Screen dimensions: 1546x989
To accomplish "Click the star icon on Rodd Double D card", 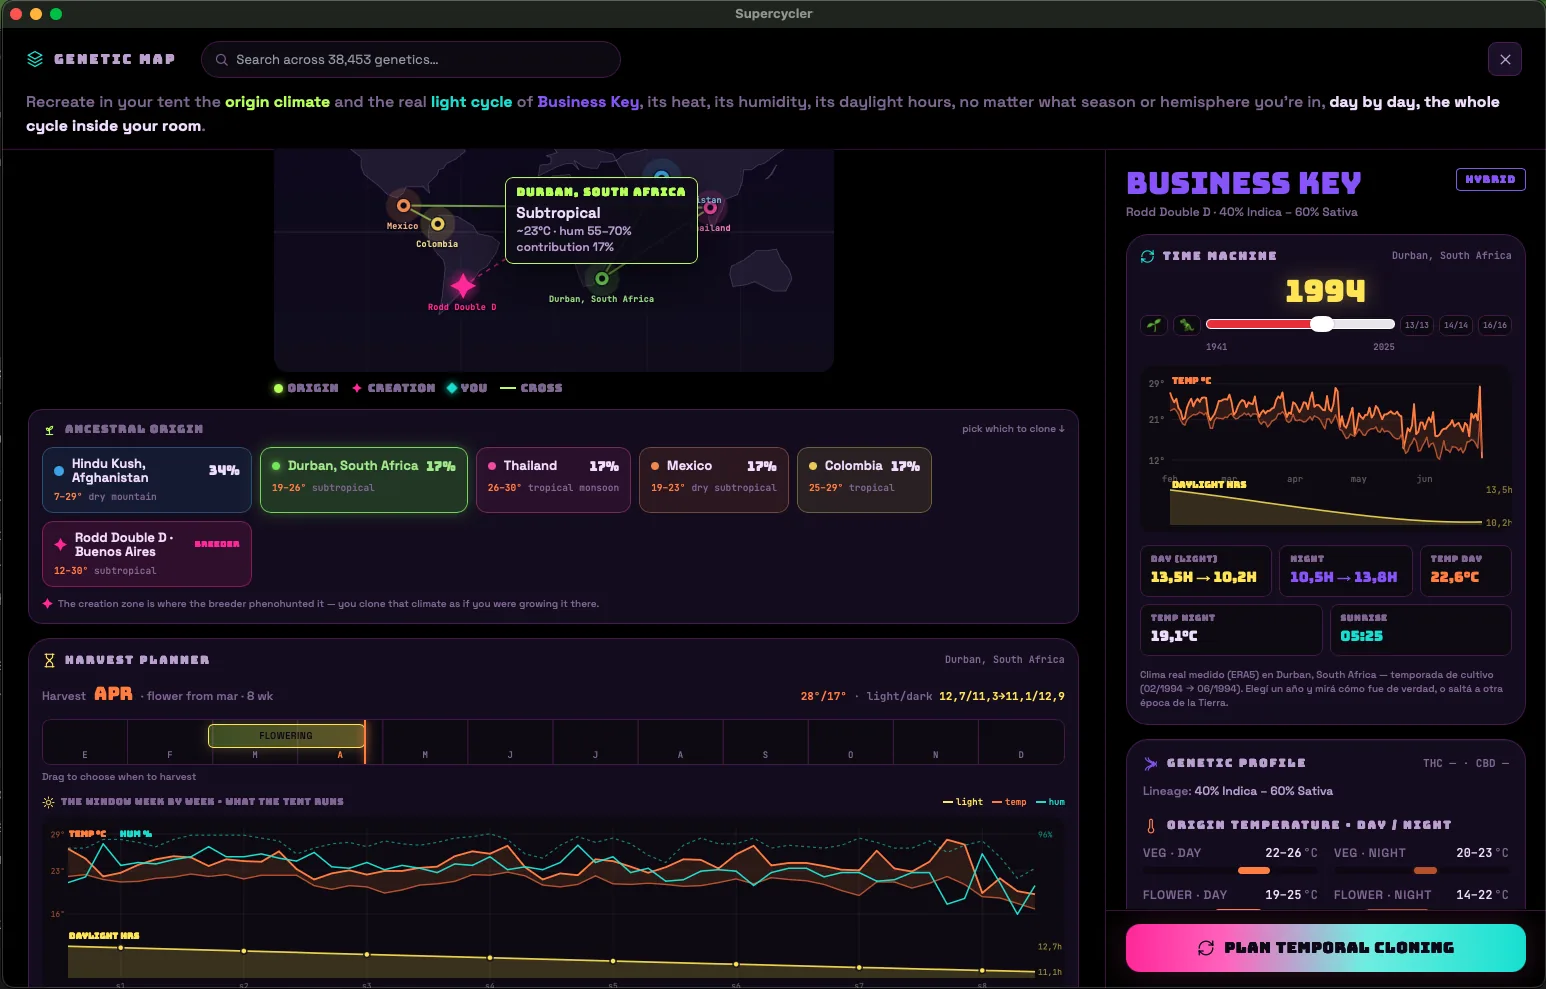I will (x=61, y=544).
